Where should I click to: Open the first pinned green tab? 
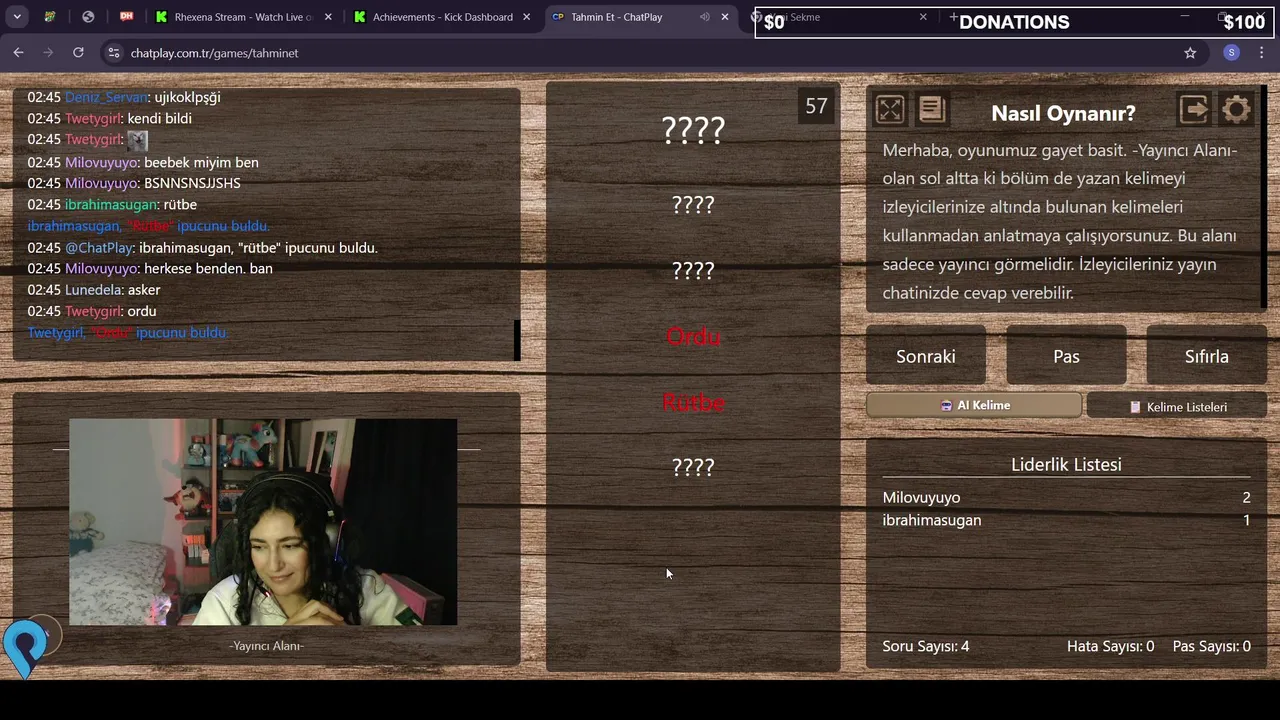(x=50, y=17)
